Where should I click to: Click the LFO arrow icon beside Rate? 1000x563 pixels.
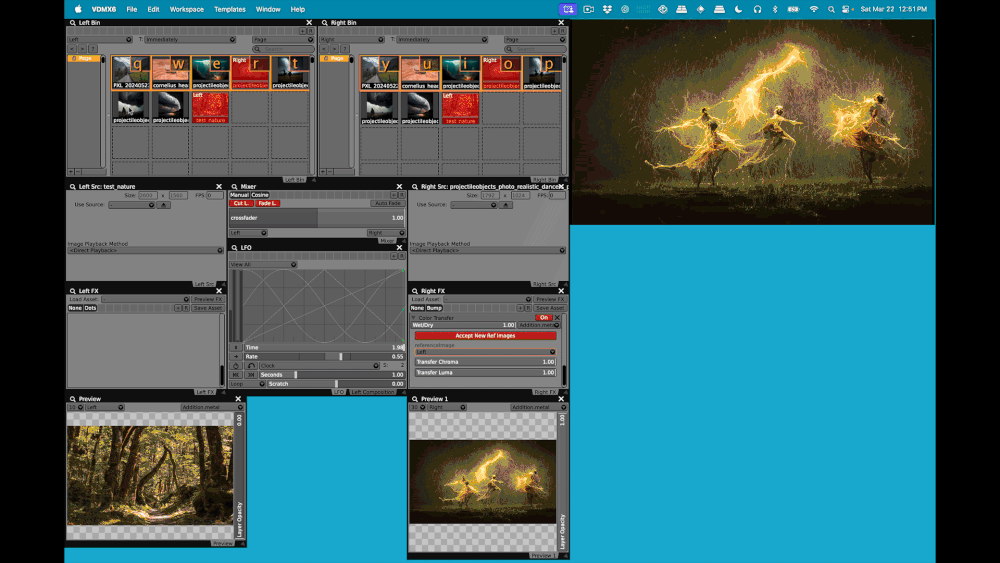pyautogui.click(x=236, y=356)
